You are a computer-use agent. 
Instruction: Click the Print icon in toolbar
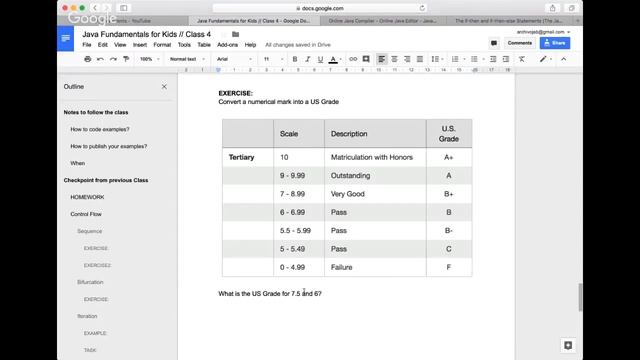point(87,59)
